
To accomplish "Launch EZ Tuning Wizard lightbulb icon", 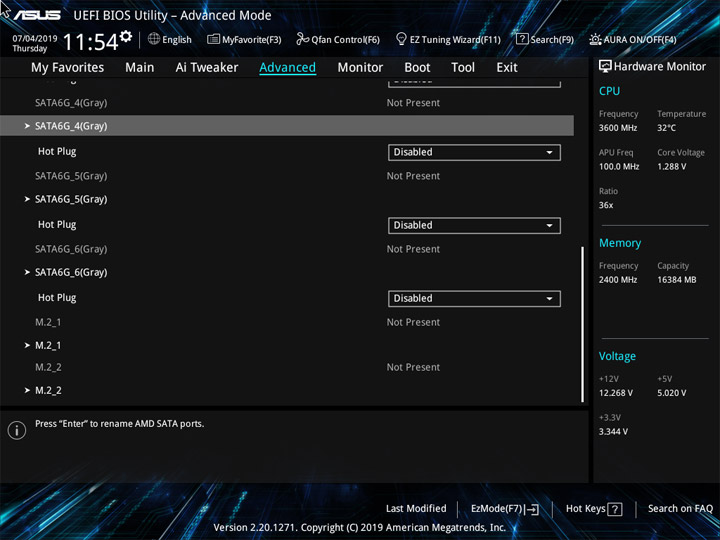I will click(401, 39).
